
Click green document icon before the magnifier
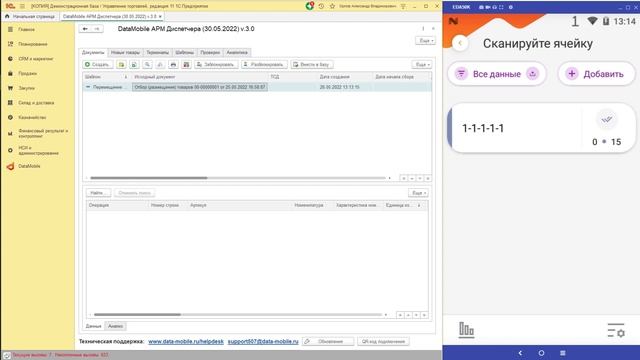(134, 64)
